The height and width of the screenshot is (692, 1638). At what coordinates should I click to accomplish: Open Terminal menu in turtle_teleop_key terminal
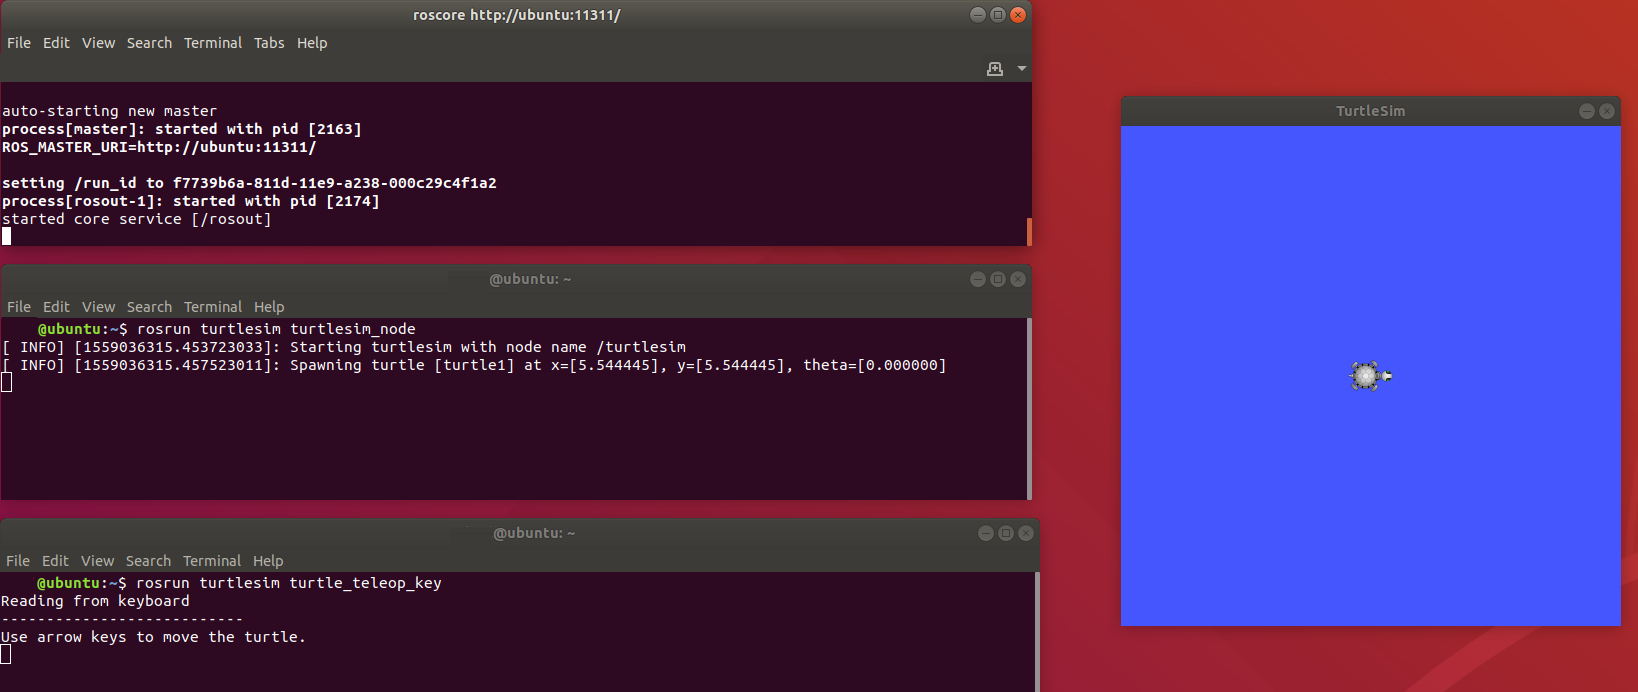pyautogui.click(x=212, y=561)
